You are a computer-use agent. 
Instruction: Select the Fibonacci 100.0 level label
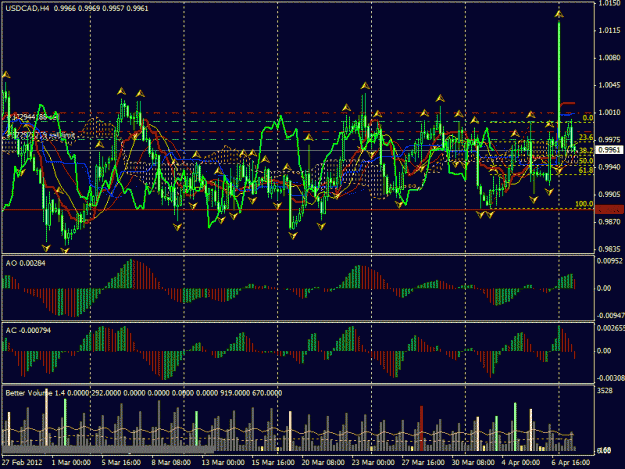pos(584,204)
